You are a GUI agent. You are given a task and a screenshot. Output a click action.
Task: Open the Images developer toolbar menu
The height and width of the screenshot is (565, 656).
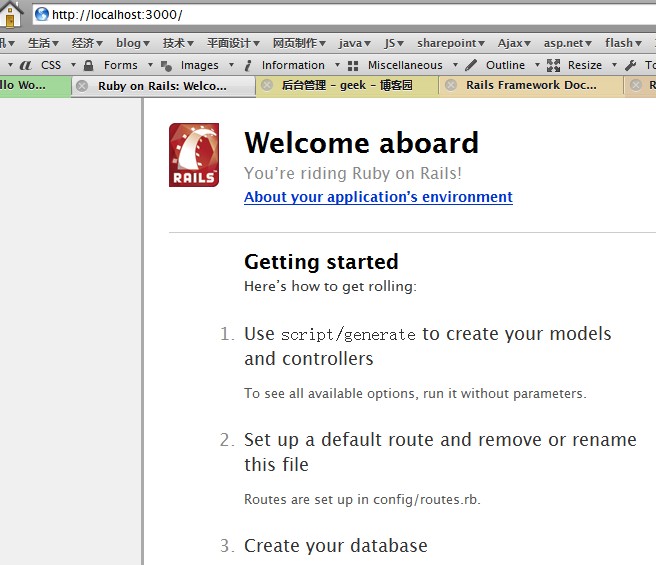[200, 65]
